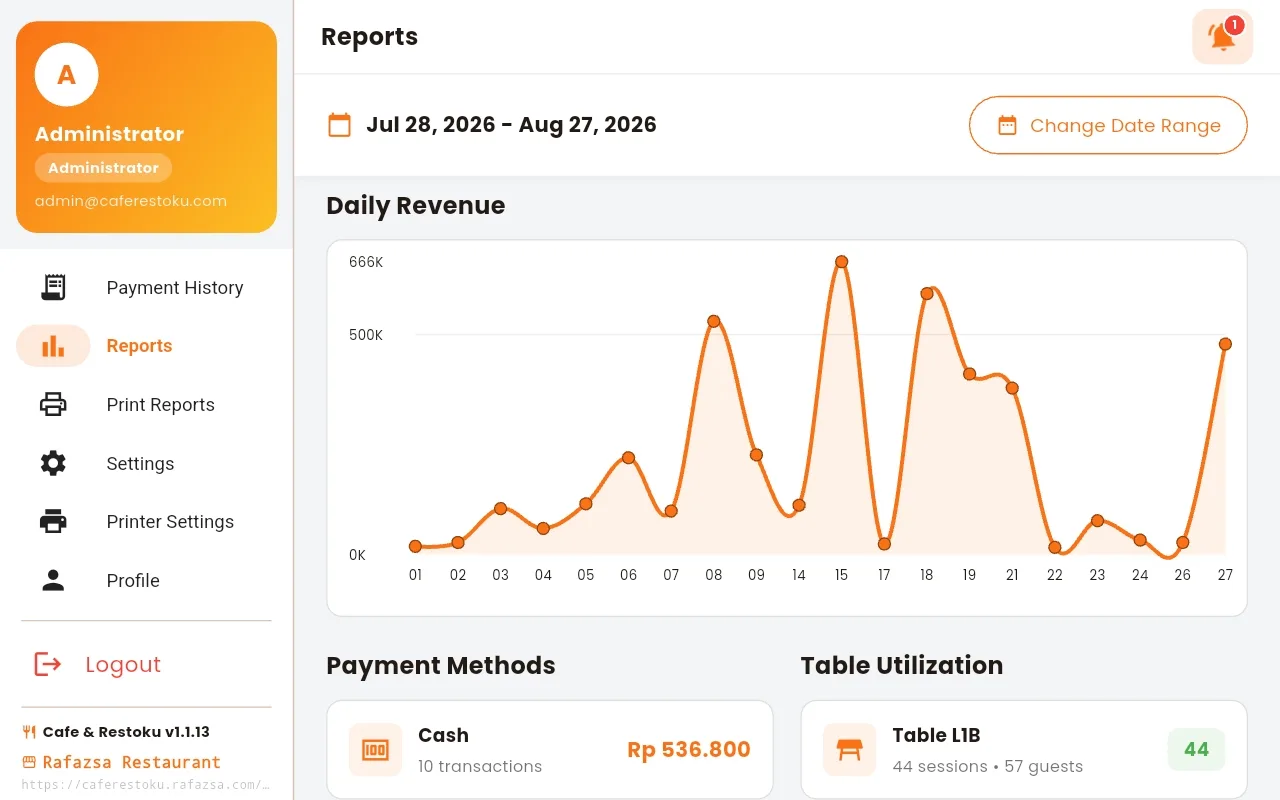
Task: Open the Settings page
Action: pos(146,463)
